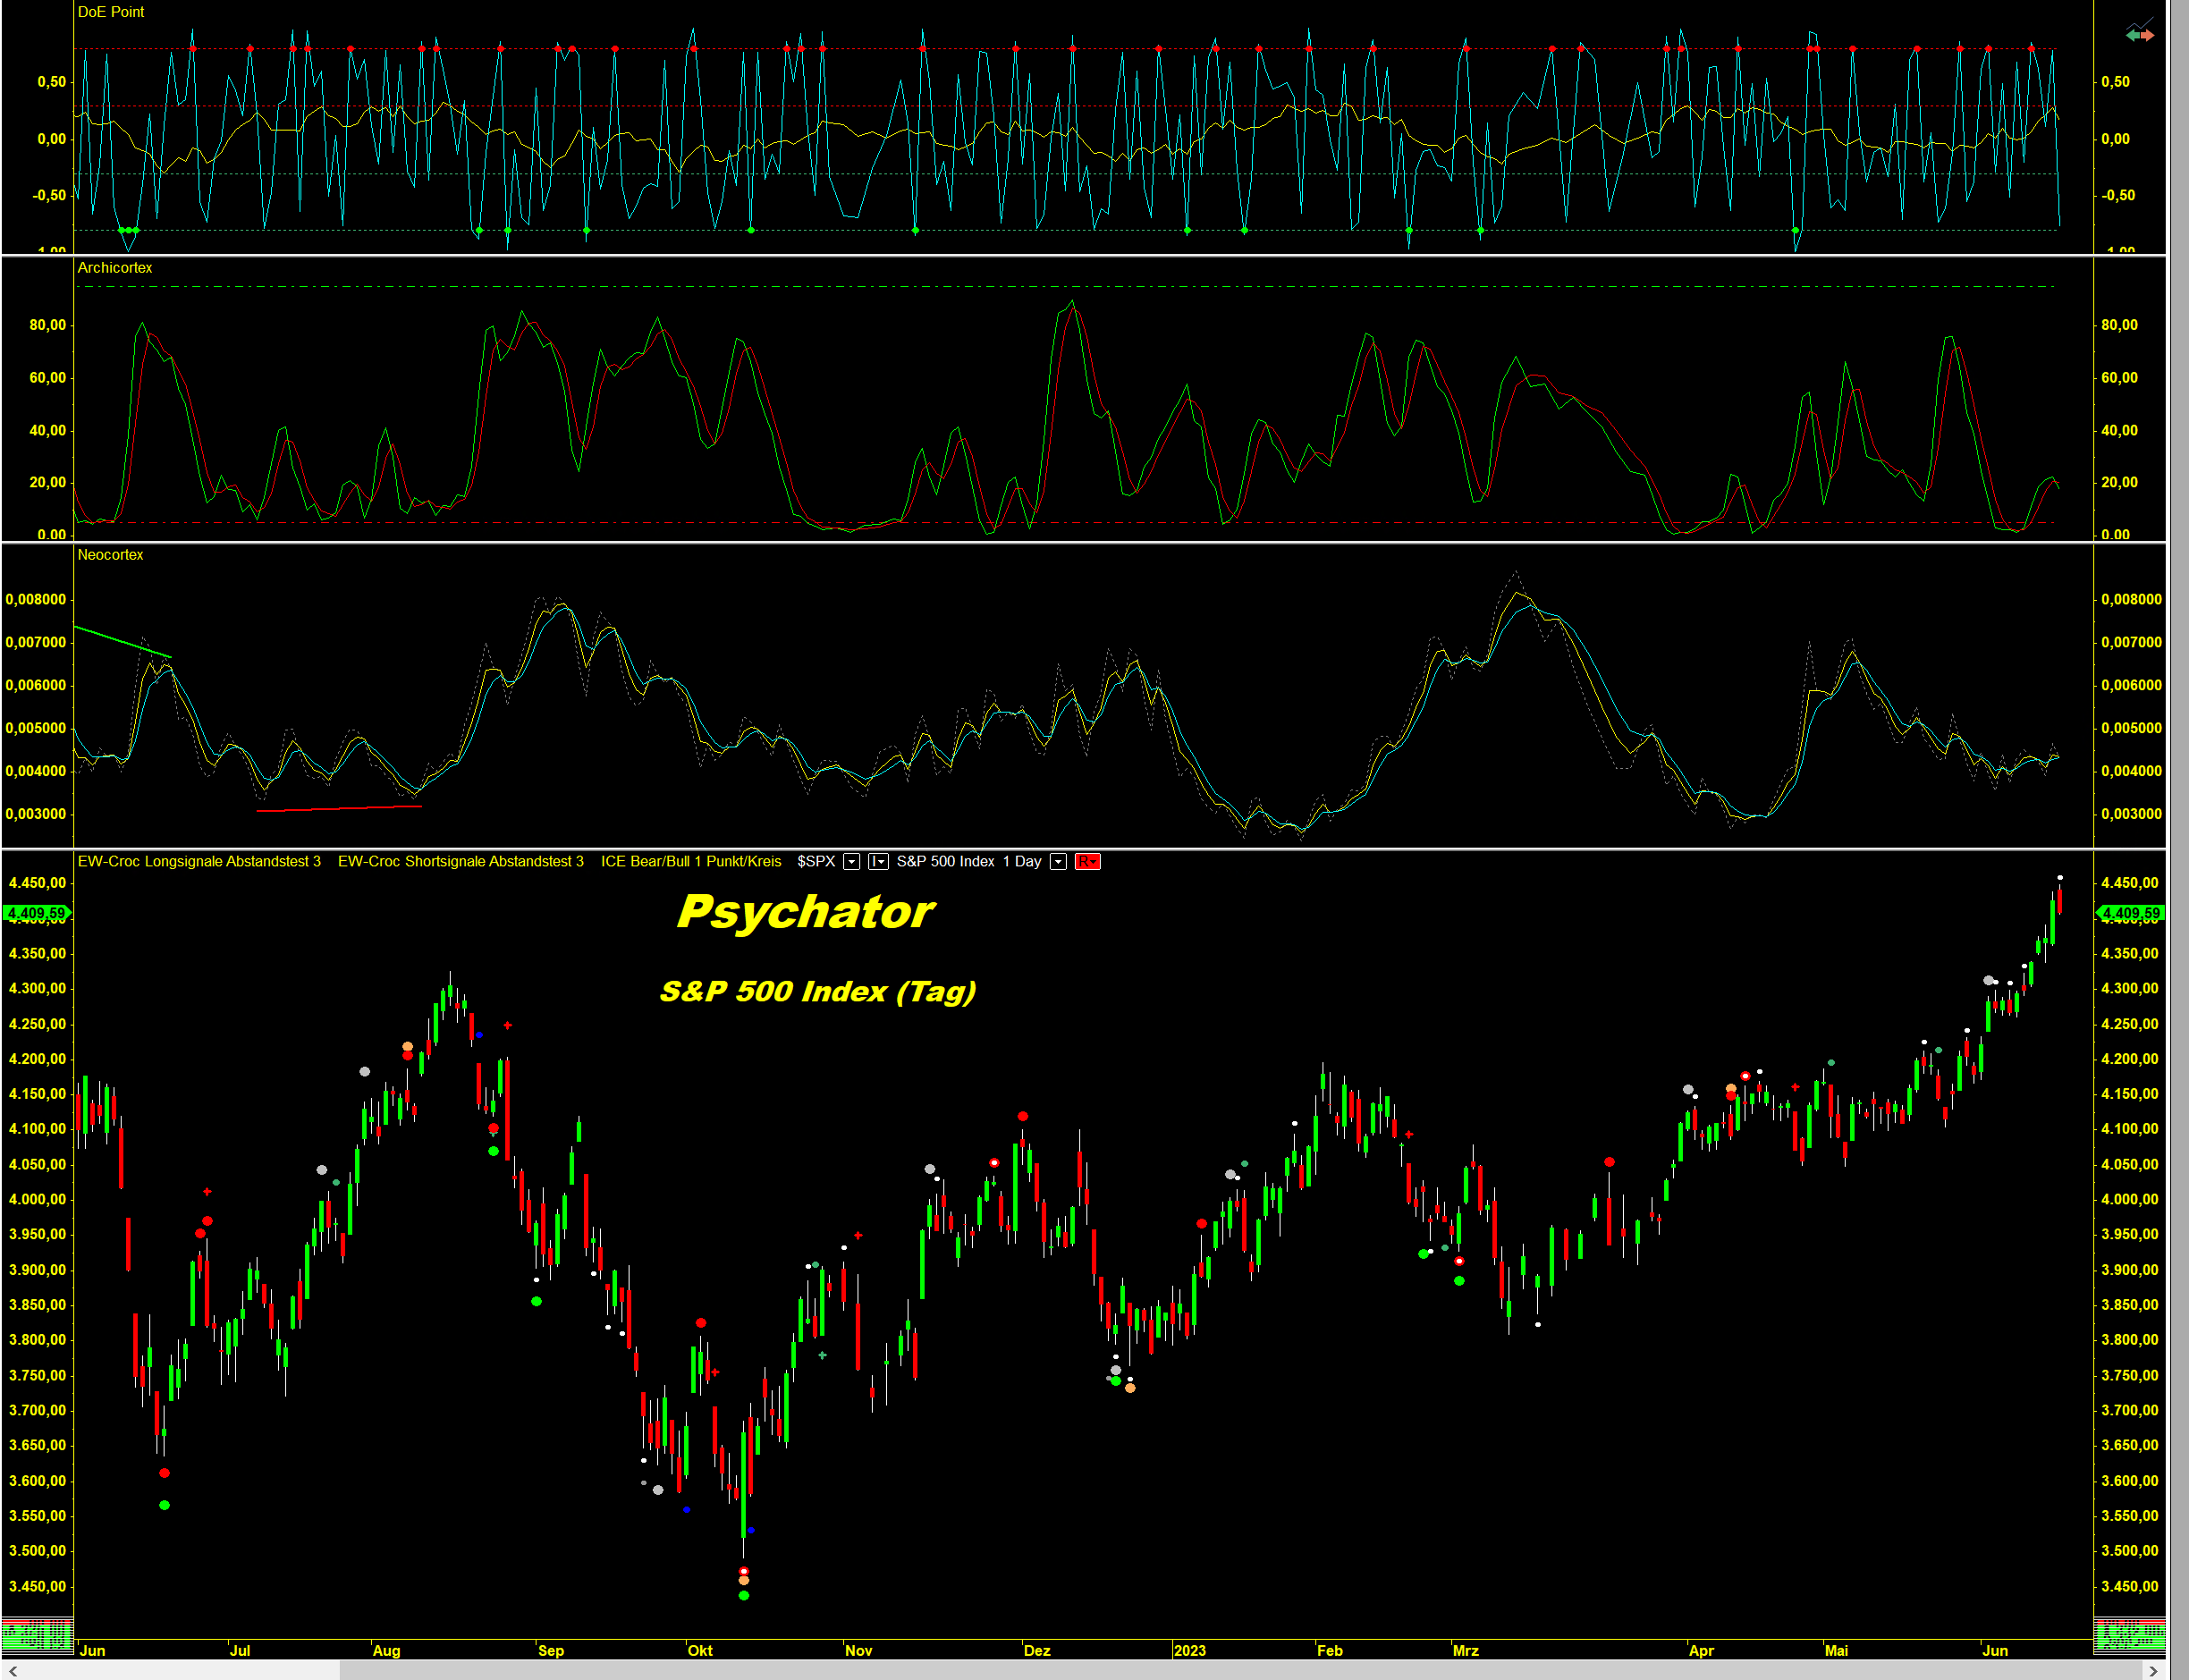Open the 'I' instrument type dropdown
Image resolution: width=2189 pixels, height=1680 pixels.
click(878, 861)
